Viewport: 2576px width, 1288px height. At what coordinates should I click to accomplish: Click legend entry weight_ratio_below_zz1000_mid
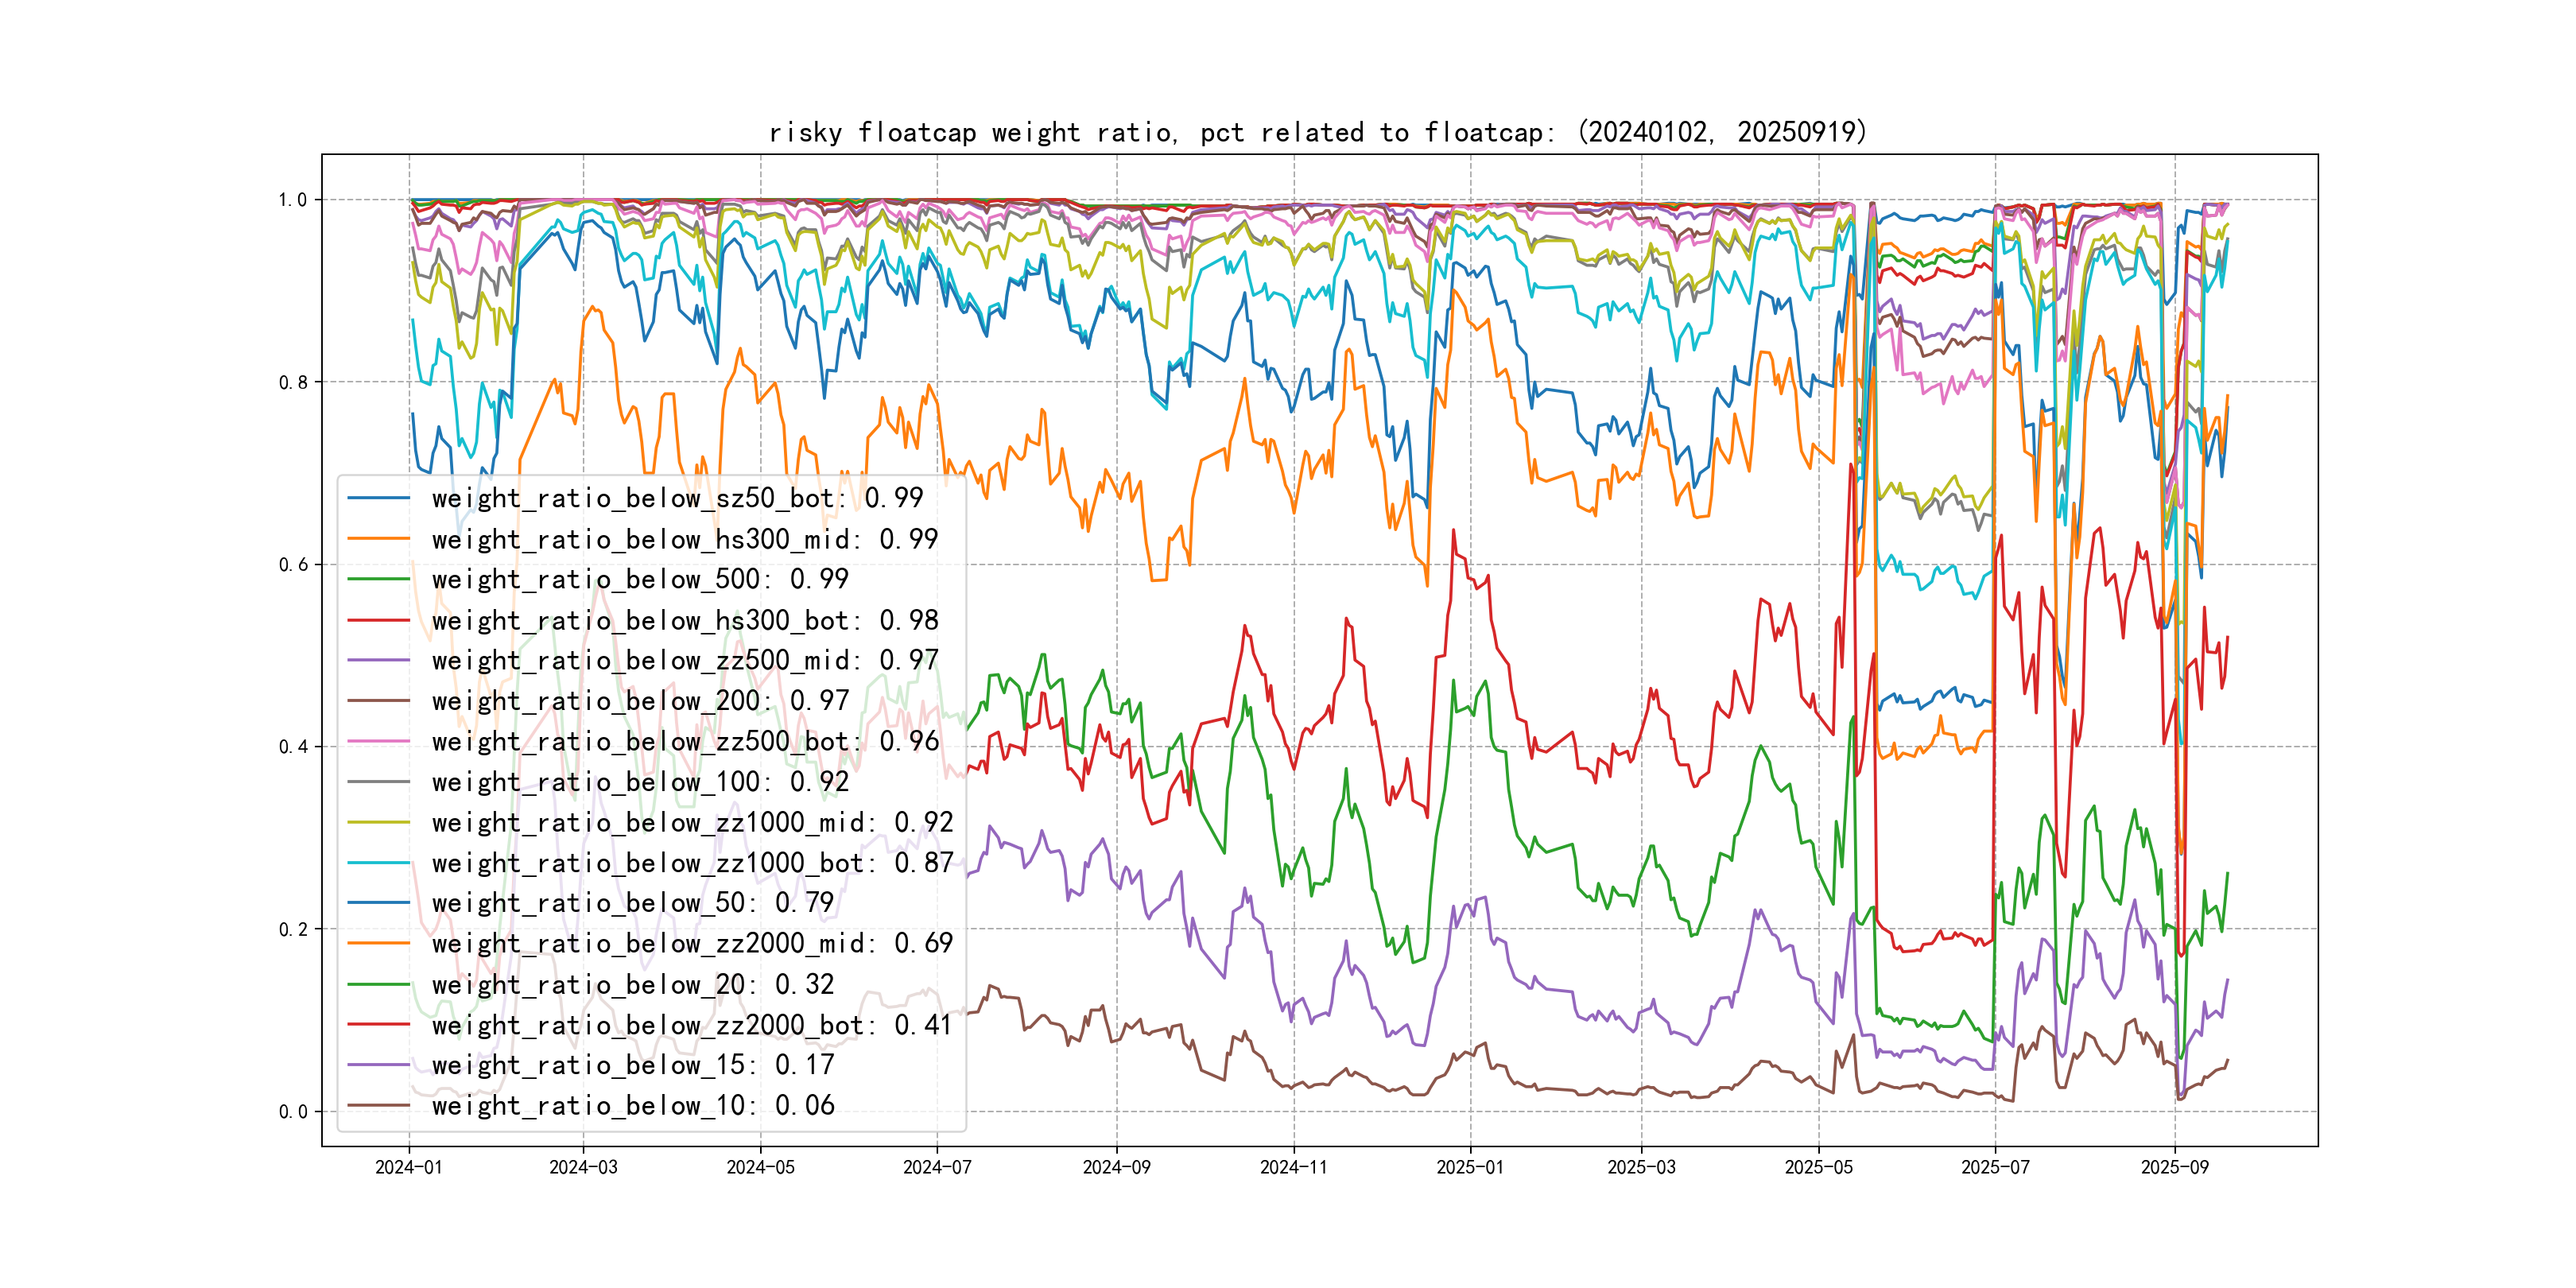click(x=692, y=822)
